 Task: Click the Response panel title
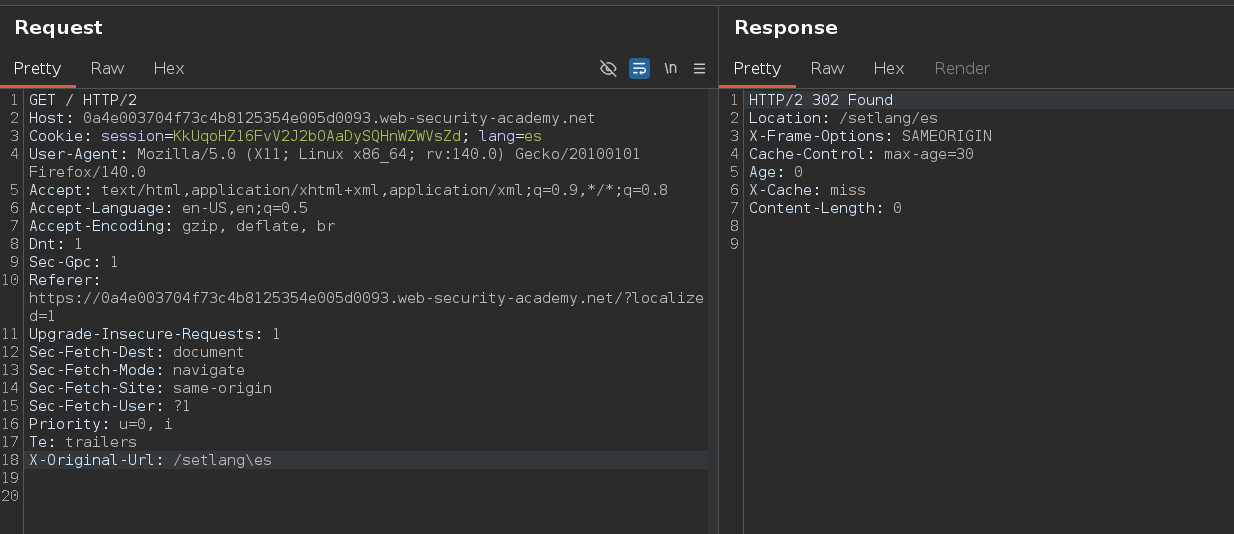coord(786,28)
